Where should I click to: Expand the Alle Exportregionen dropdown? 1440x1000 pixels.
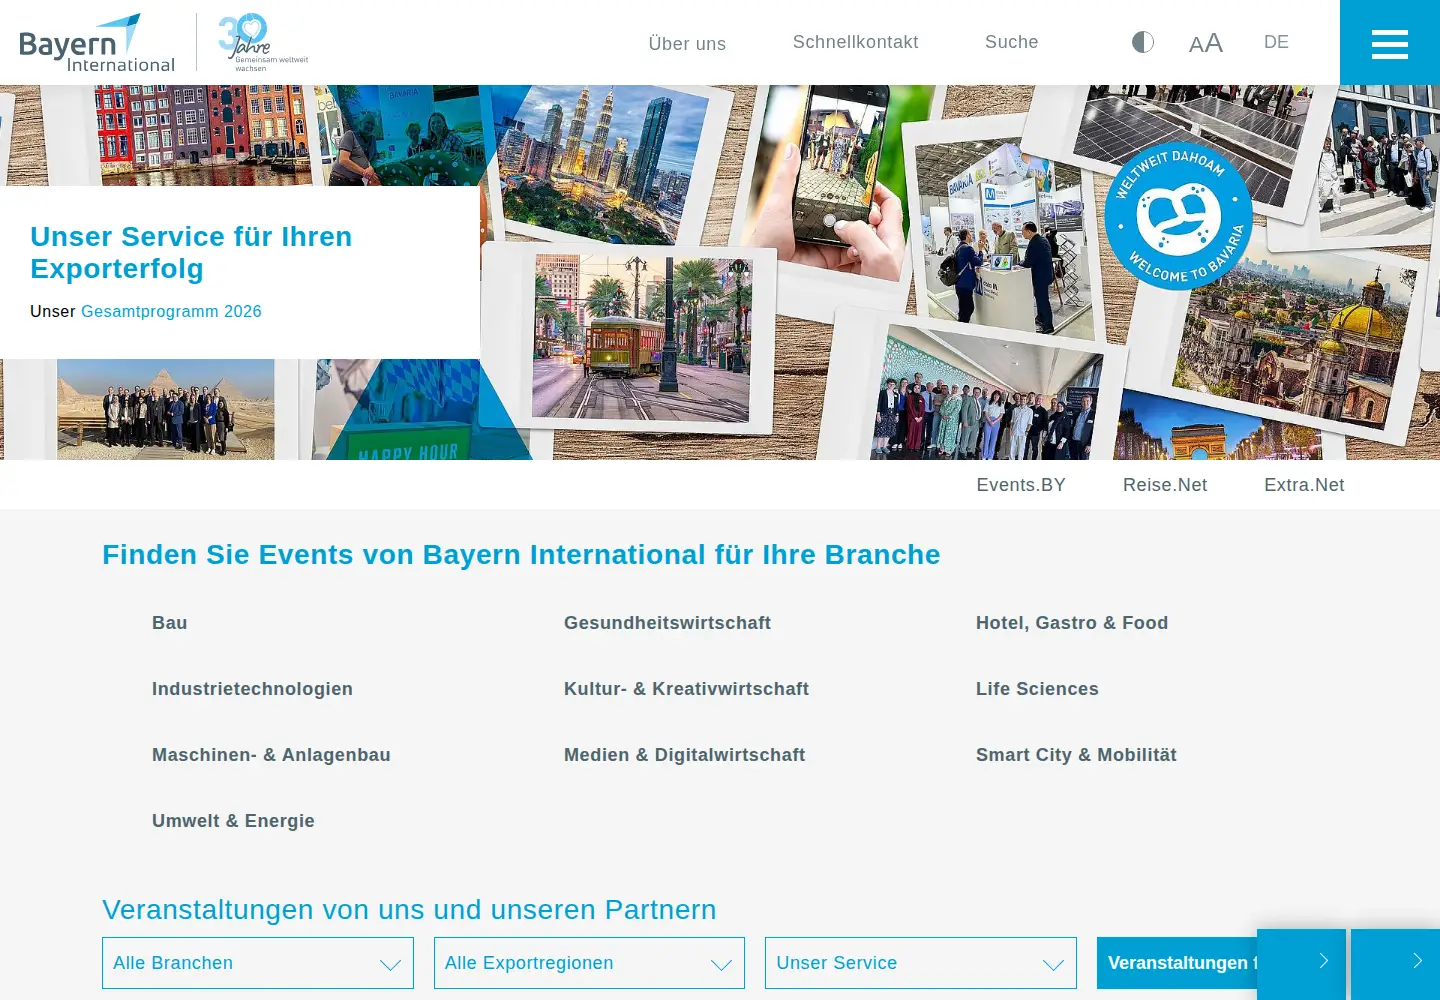[x=589, y=963]
